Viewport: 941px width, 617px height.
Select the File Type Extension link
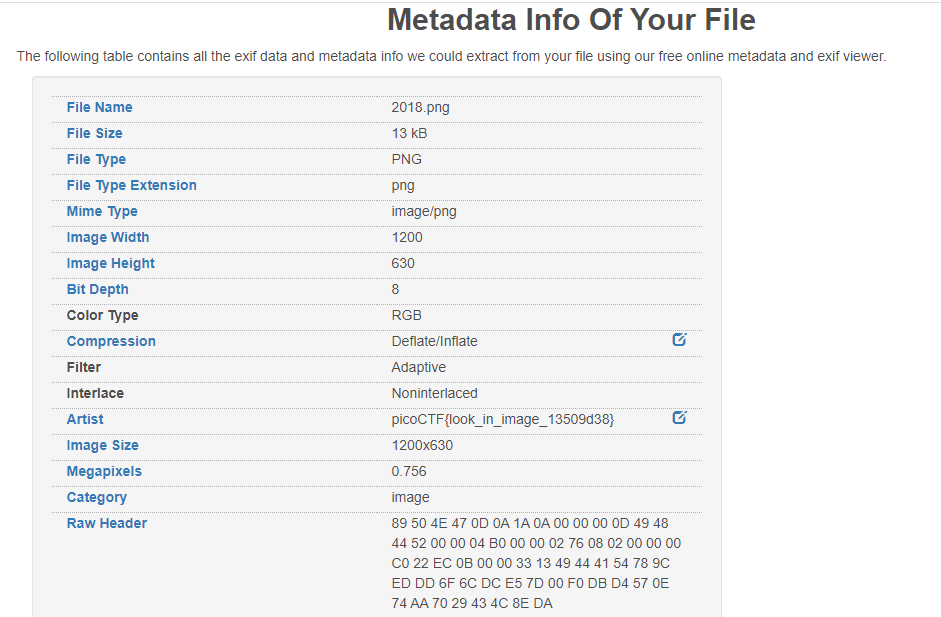[x=131, y=185]
